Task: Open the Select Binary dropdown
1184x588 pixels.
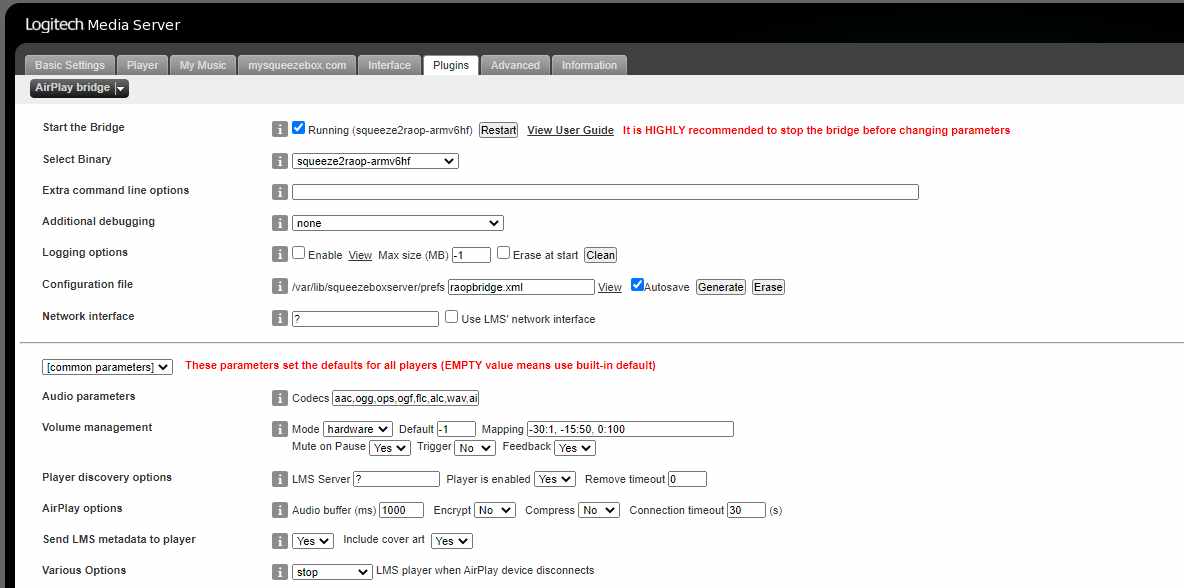Action: 375,161
